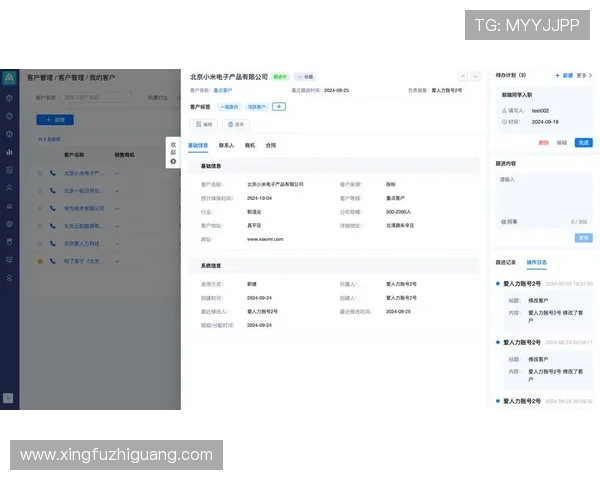The width and height of the screenshot is (600, 480).
Task: Open customer 知了育才 link in list
Action: 84,261
